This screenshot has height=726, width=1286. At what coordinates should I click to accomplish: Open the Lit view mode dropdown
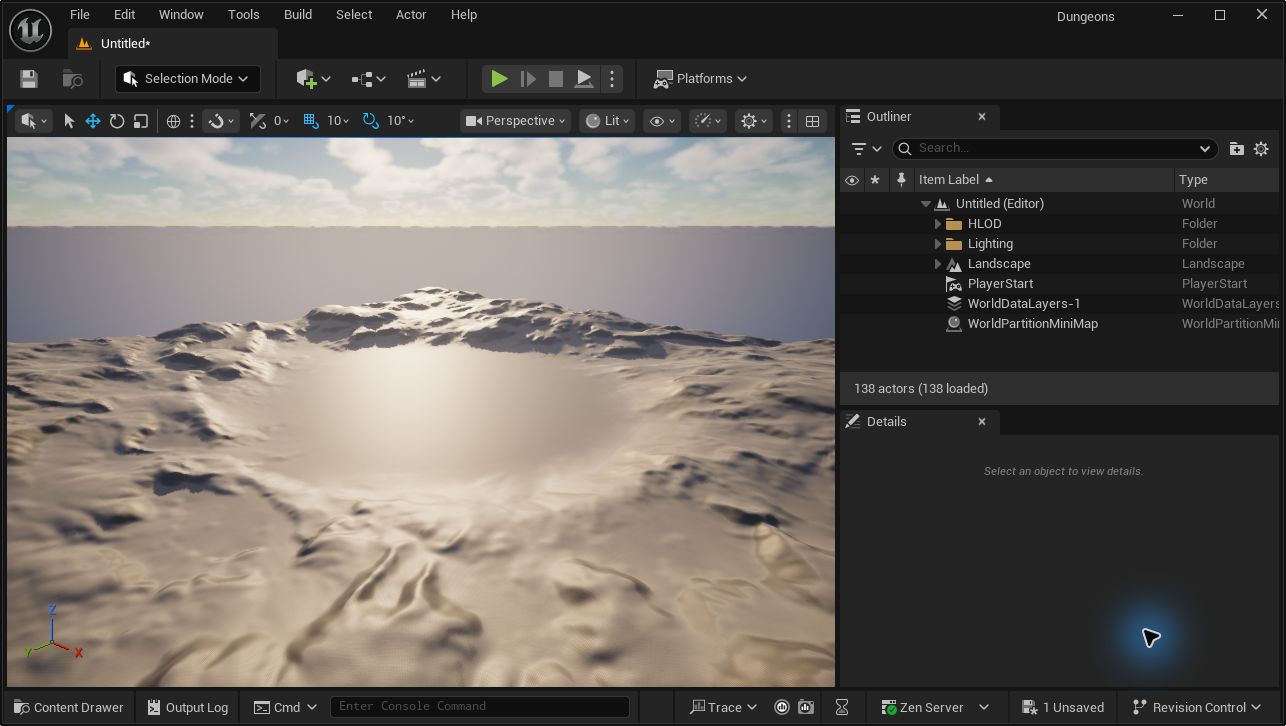pos(607,121)
